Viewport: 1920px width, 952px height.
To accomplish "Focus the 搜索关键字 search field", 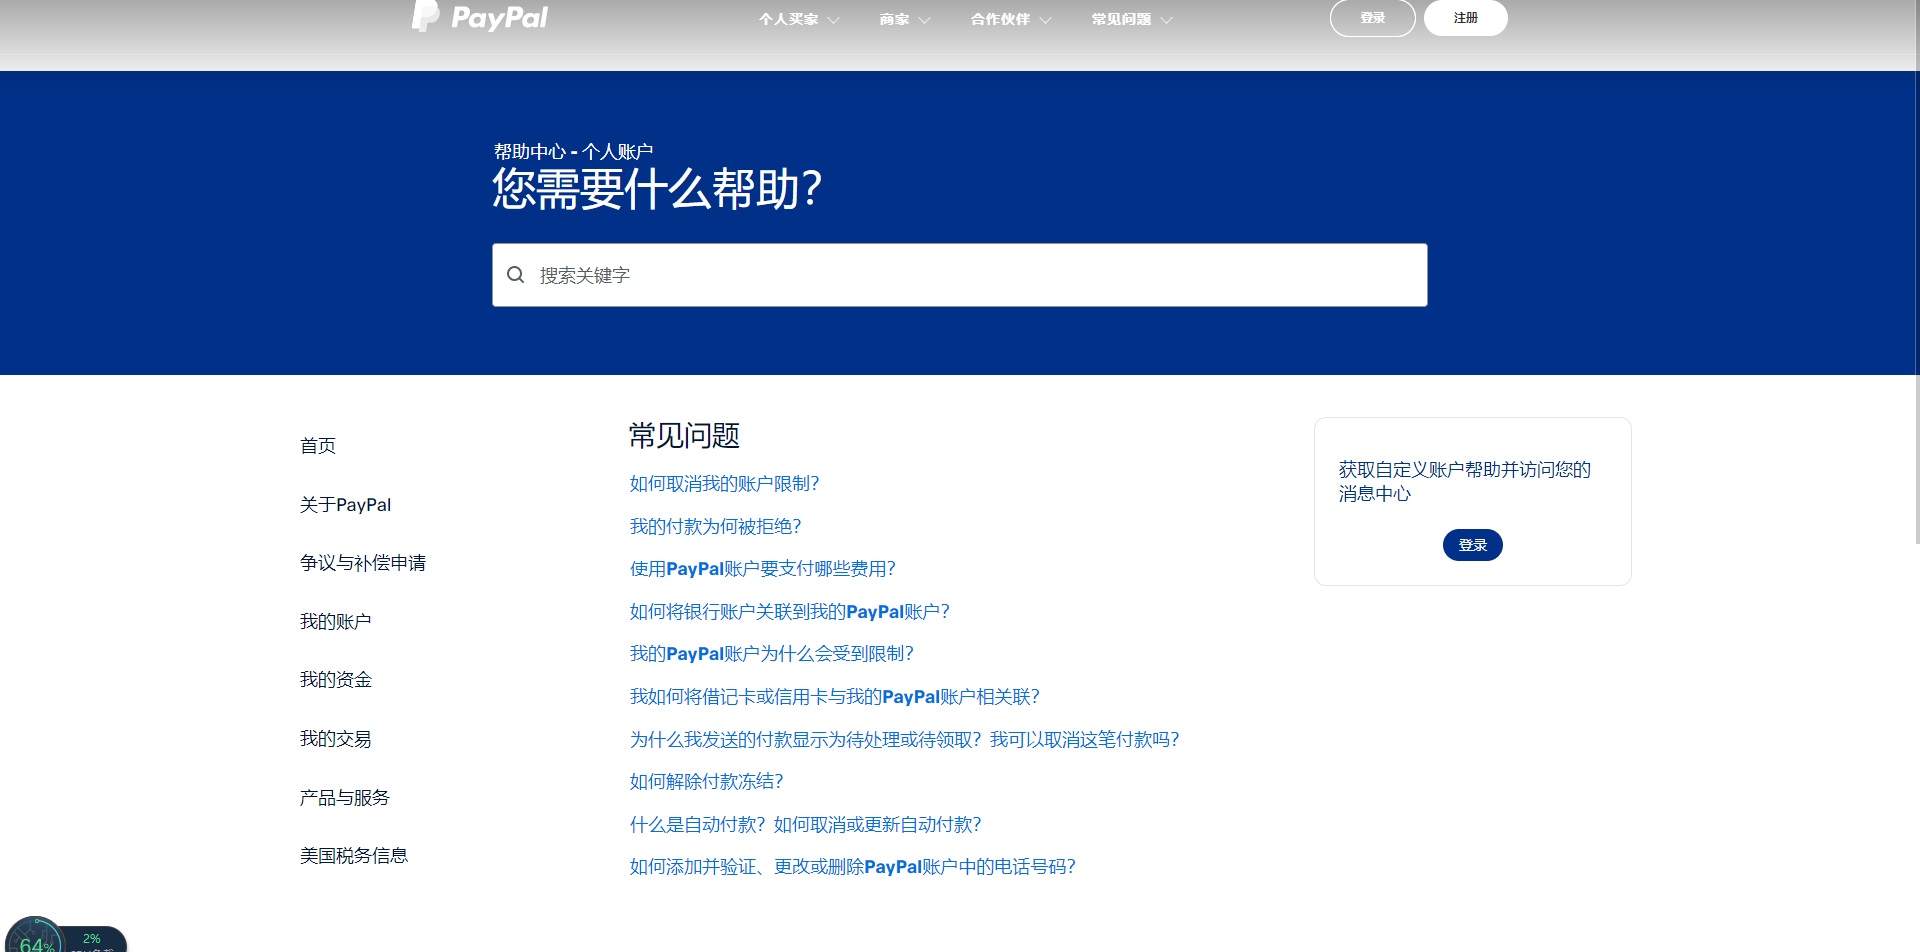I will coord(960,275).
